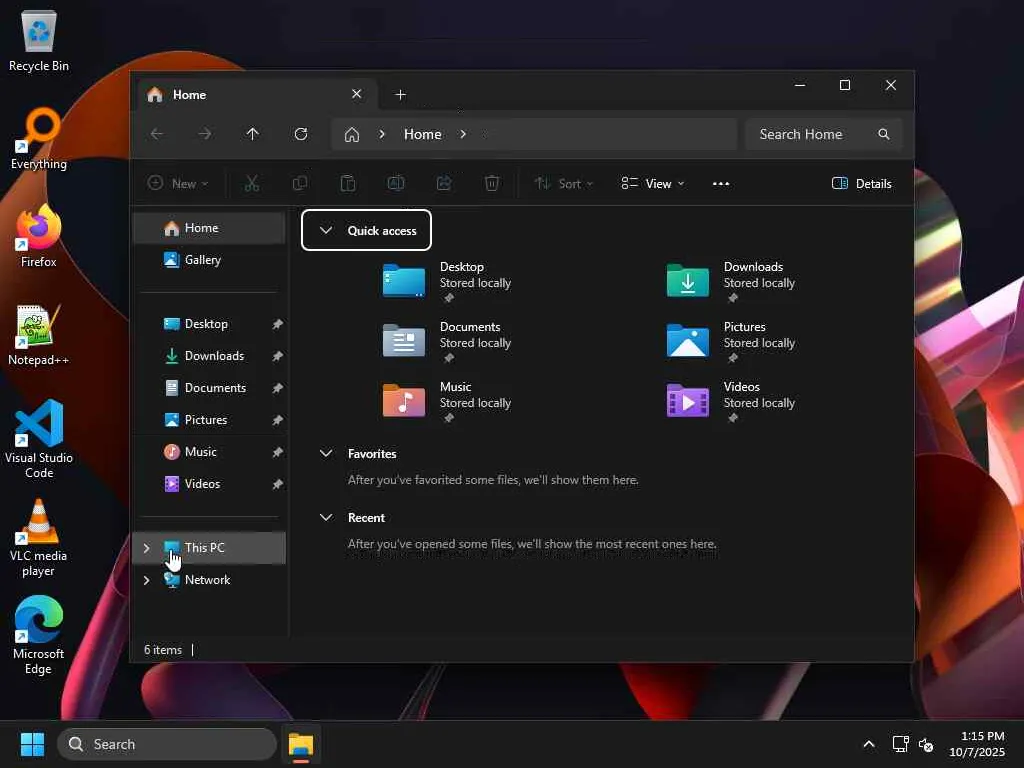The image size is (1024, 768).
Task: Click the Share icon in toolbar
Action: point(444,184)
